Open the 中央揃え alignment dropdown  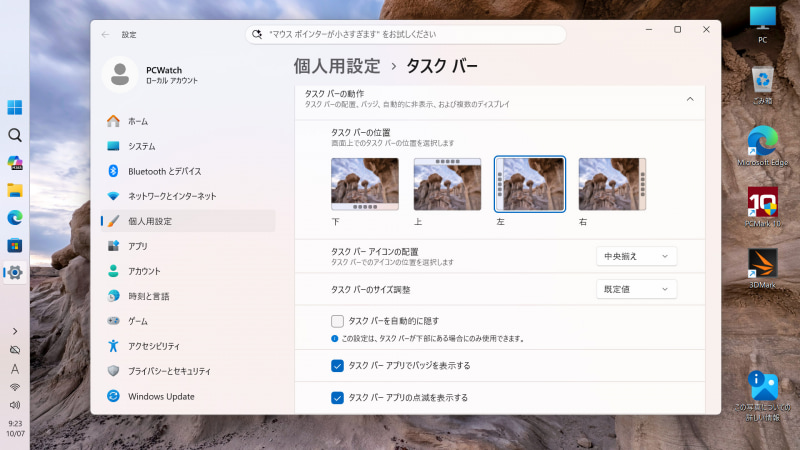[636, 256]
